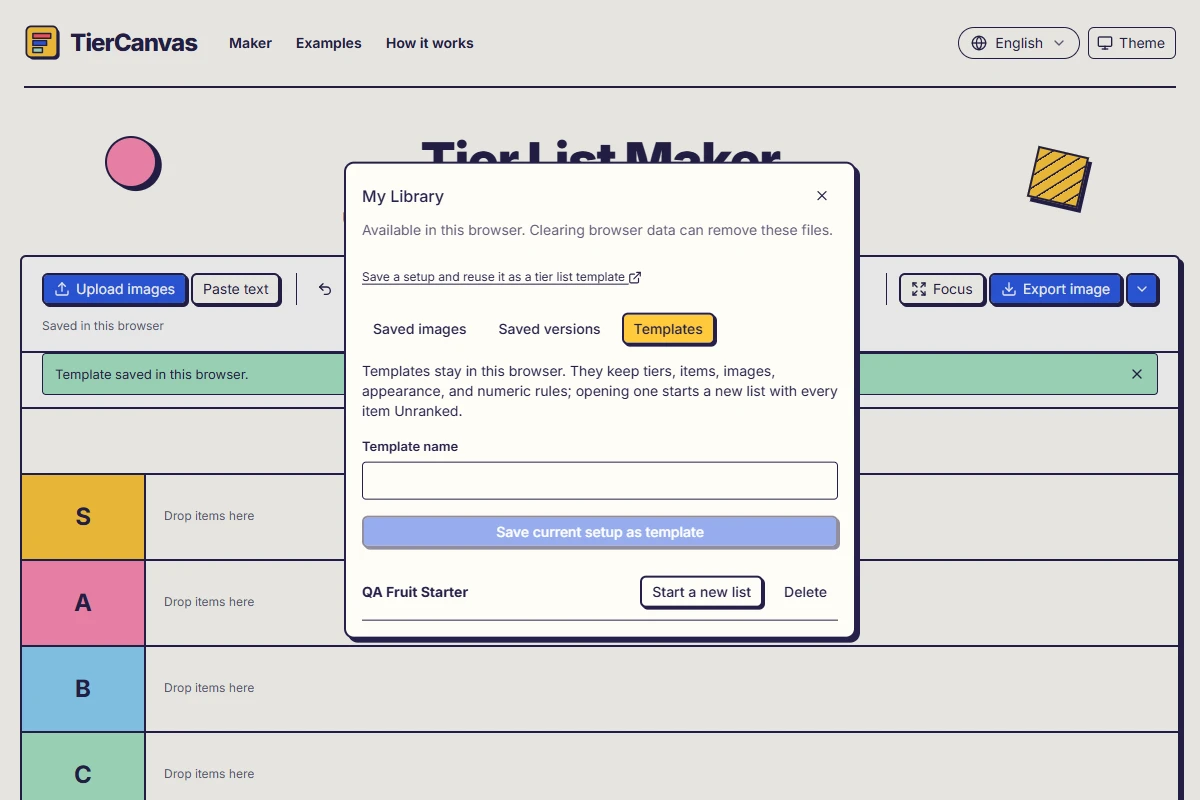Delete the QA Fruit Starter template
This screenshot has height=800, width=1200.
[805, 592]
